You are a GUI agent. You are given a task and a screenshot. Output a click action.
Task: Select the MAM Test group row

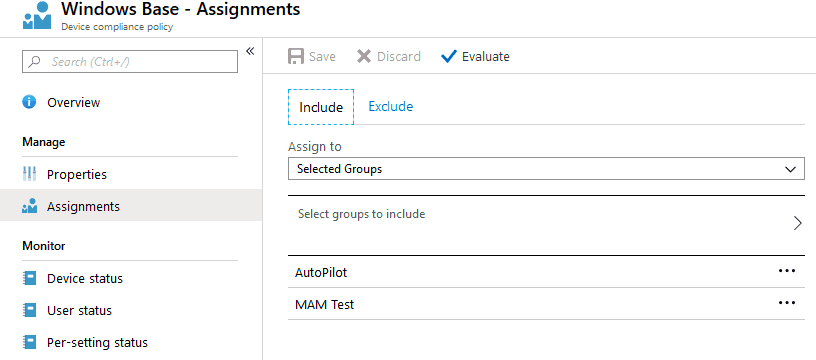coord(546,304)
